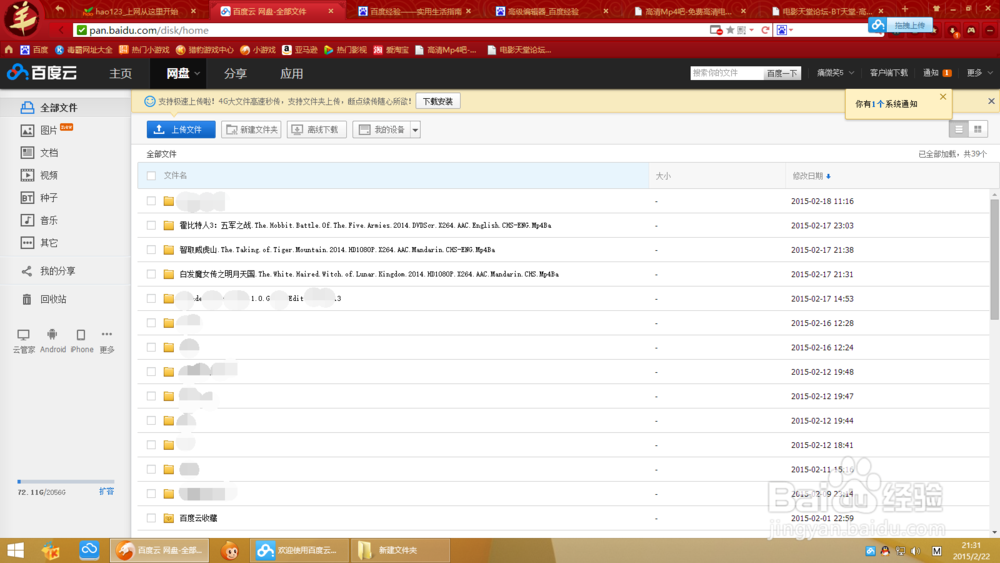Viewport: 1000px width, 563px height.
Task: Close the system notification popup
Action: [x=943, y=97]
